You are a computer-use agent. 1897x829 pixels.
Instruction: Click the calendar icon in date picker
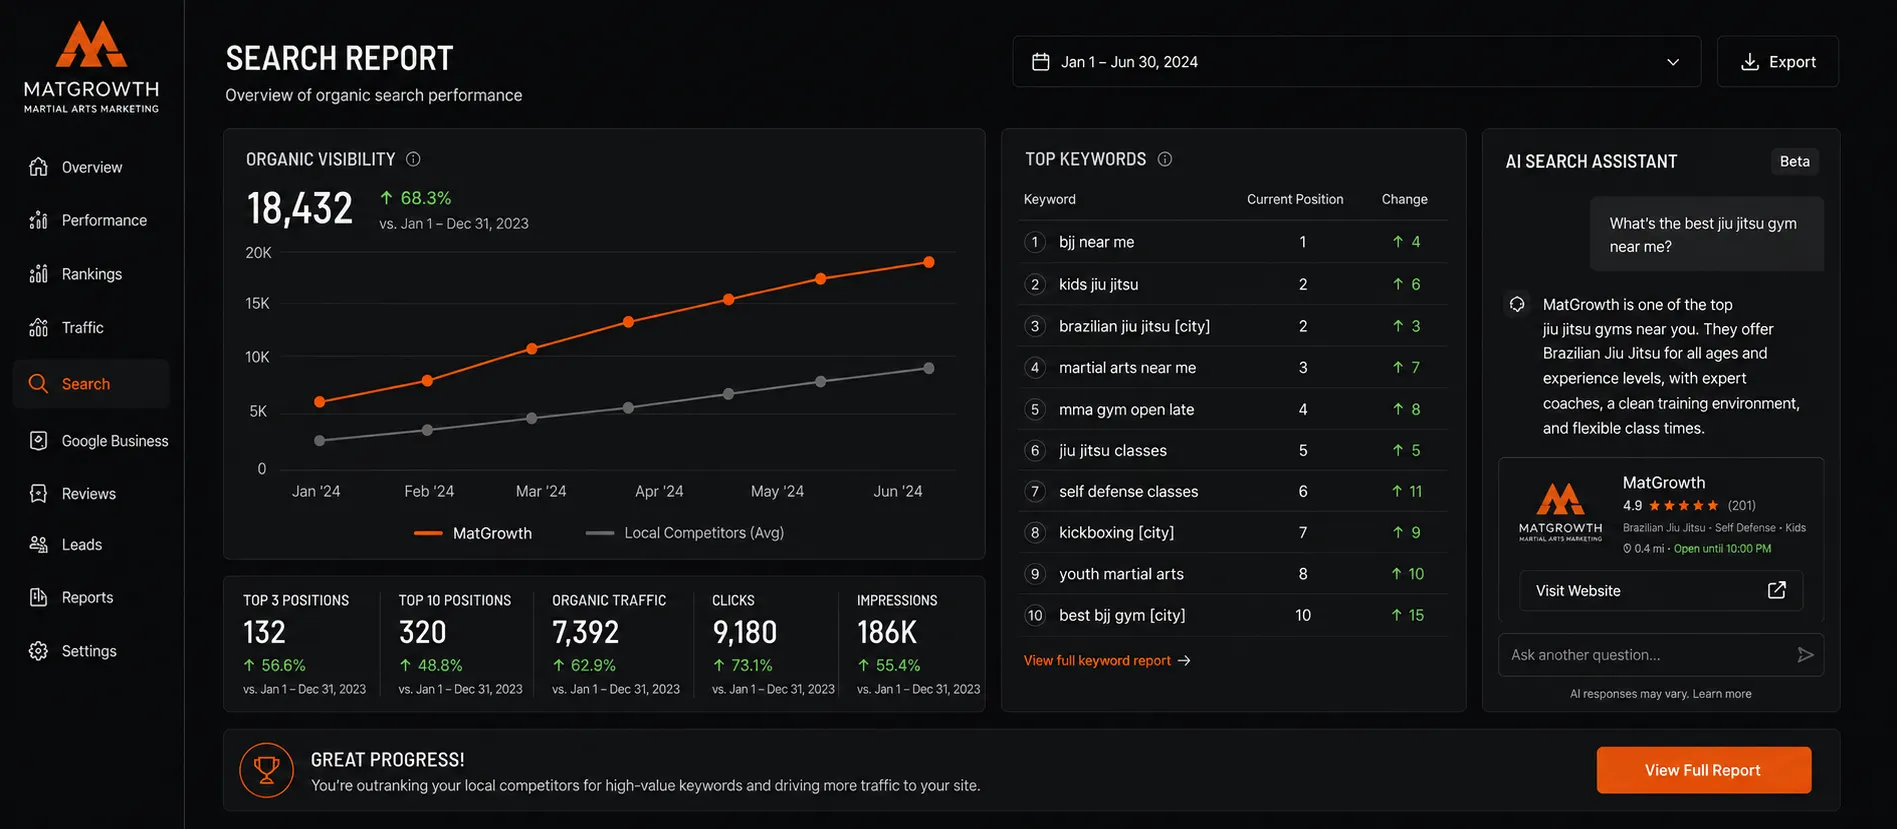click(x=1040, y=62)
